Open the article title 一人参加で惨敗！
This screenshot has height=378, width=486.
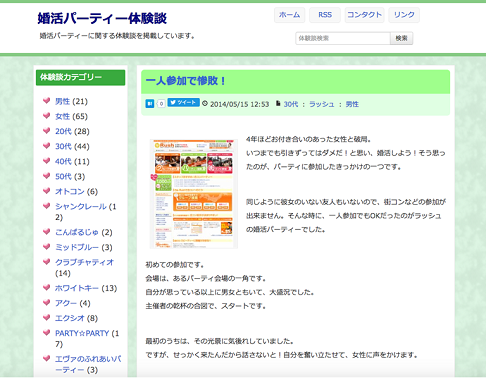coord(186,81)
